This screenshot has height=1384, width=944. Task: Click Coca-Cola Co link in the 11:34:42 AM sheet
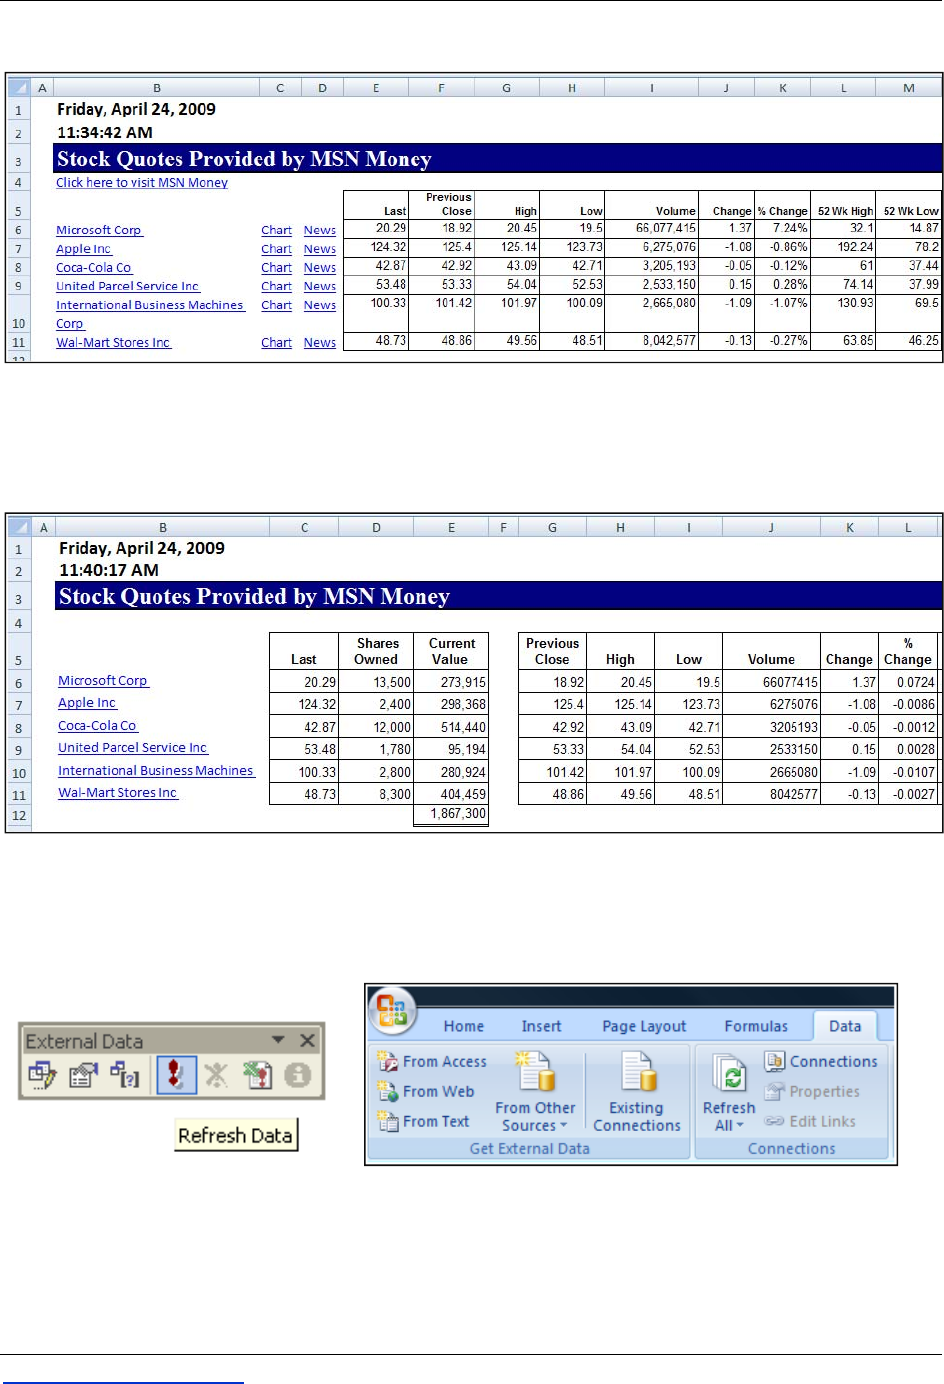94,268
